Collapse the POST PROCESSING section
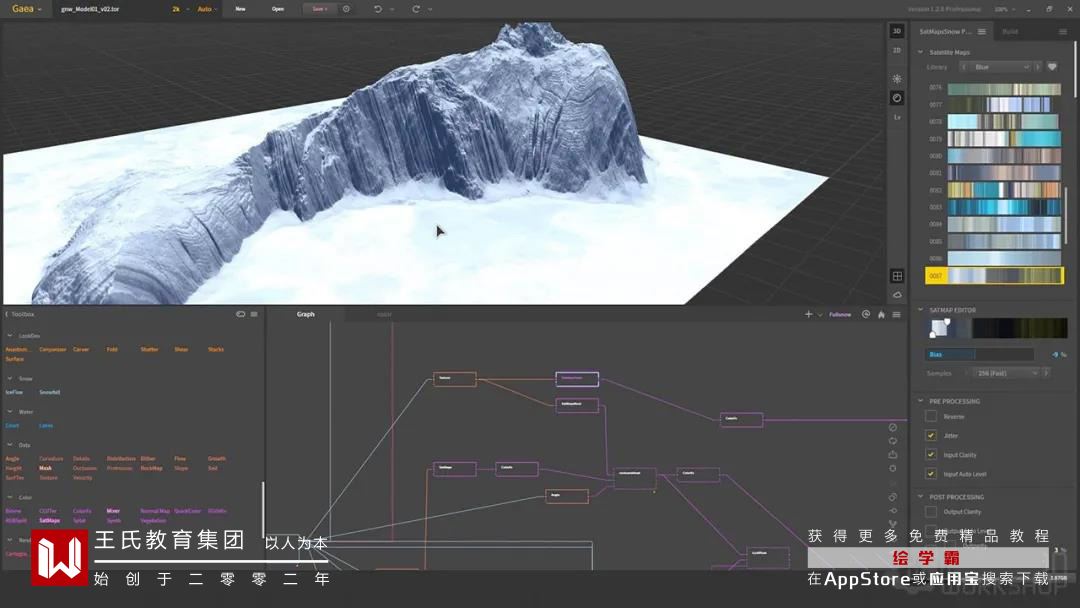Viewport: 1080px width, 608px height. (x=920, y=496)
